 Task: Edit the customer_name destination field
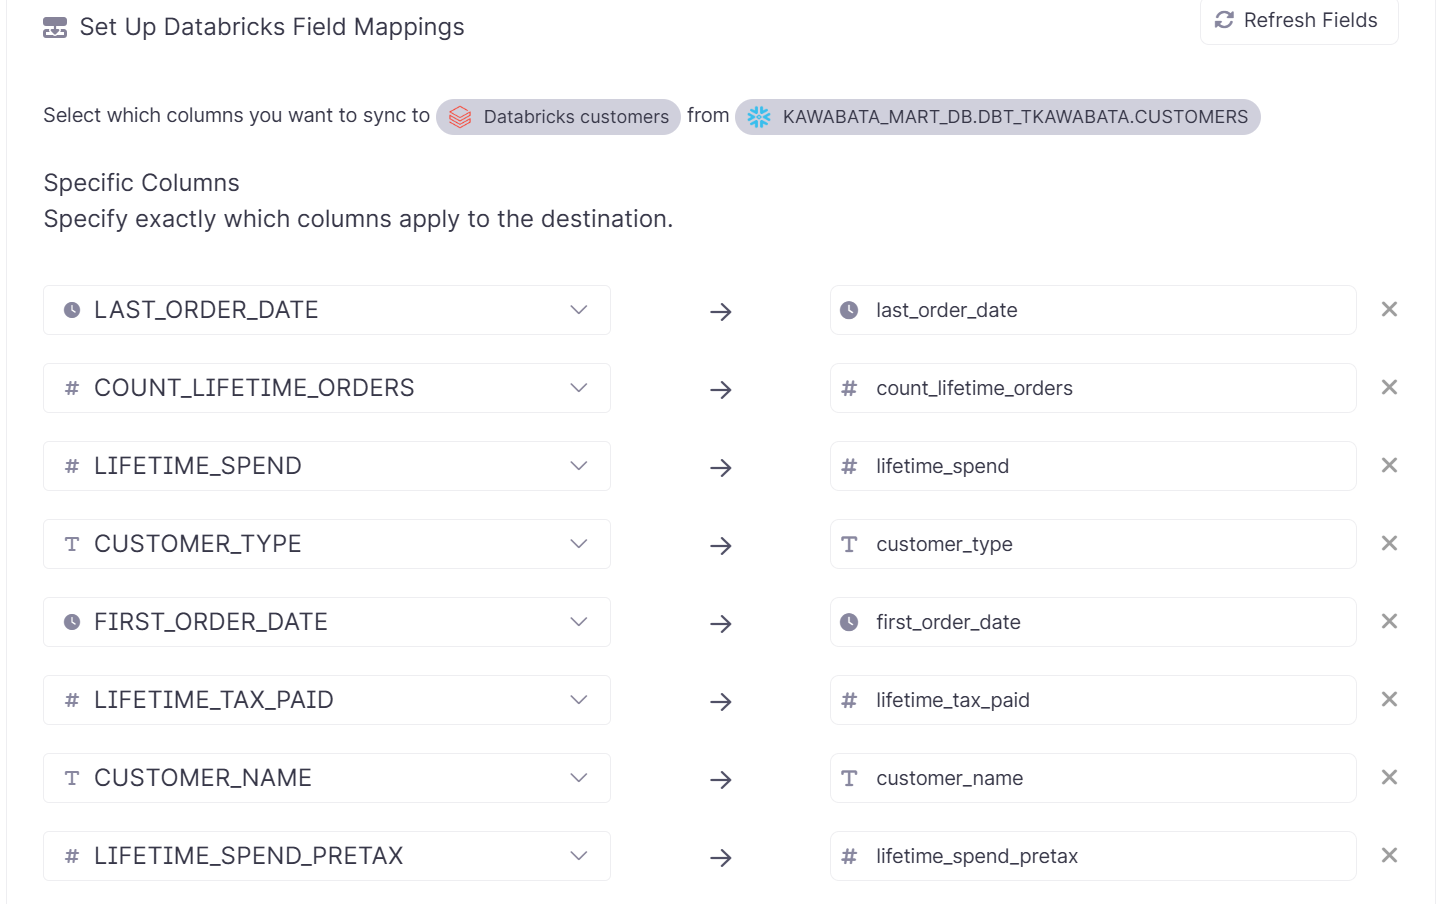click(x=1092, y=778)
